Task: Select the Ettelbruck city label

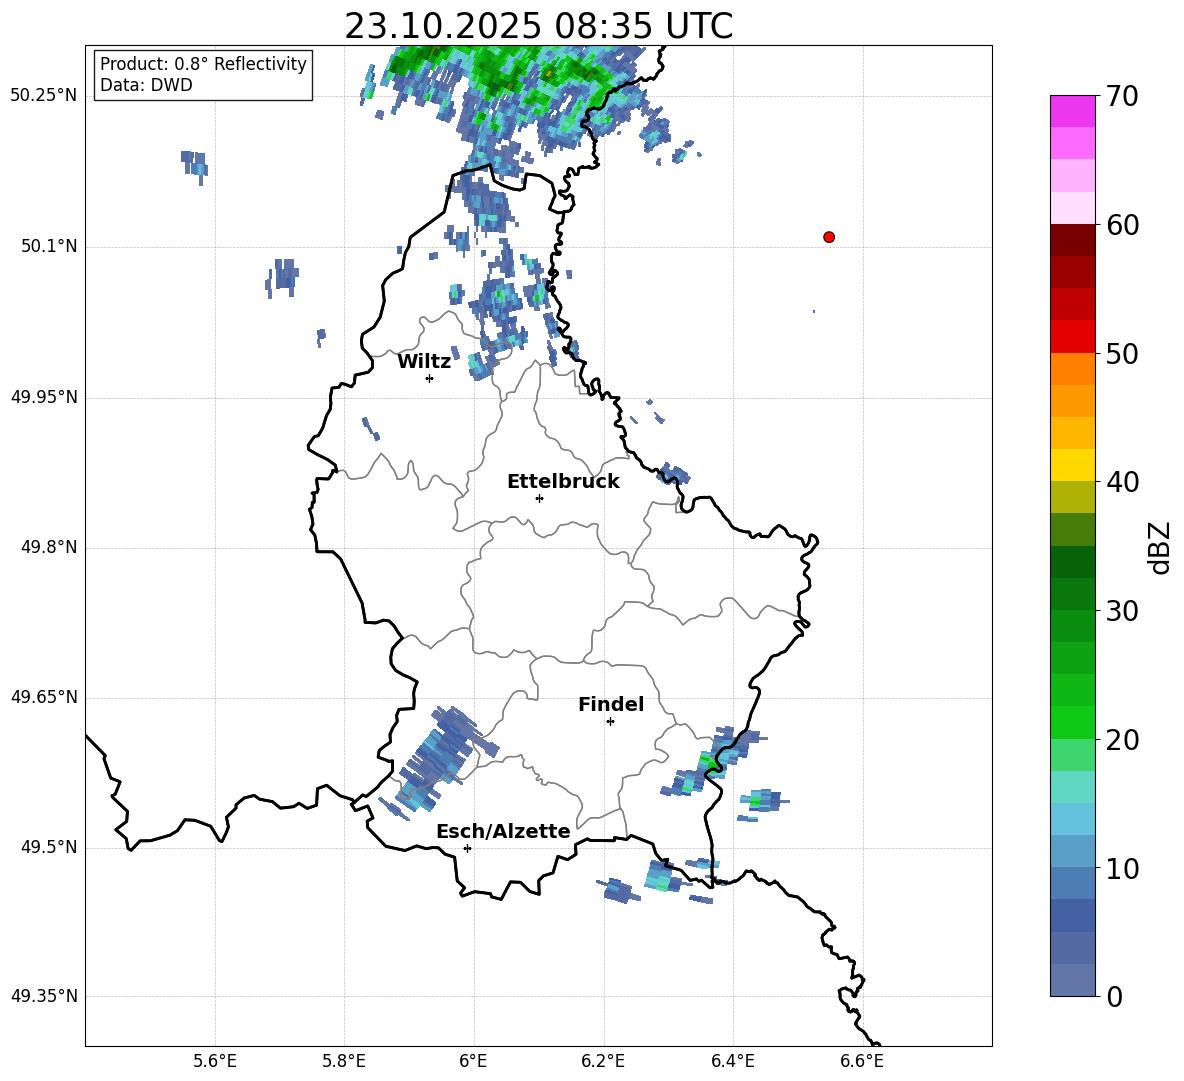Action: (563, 482)
